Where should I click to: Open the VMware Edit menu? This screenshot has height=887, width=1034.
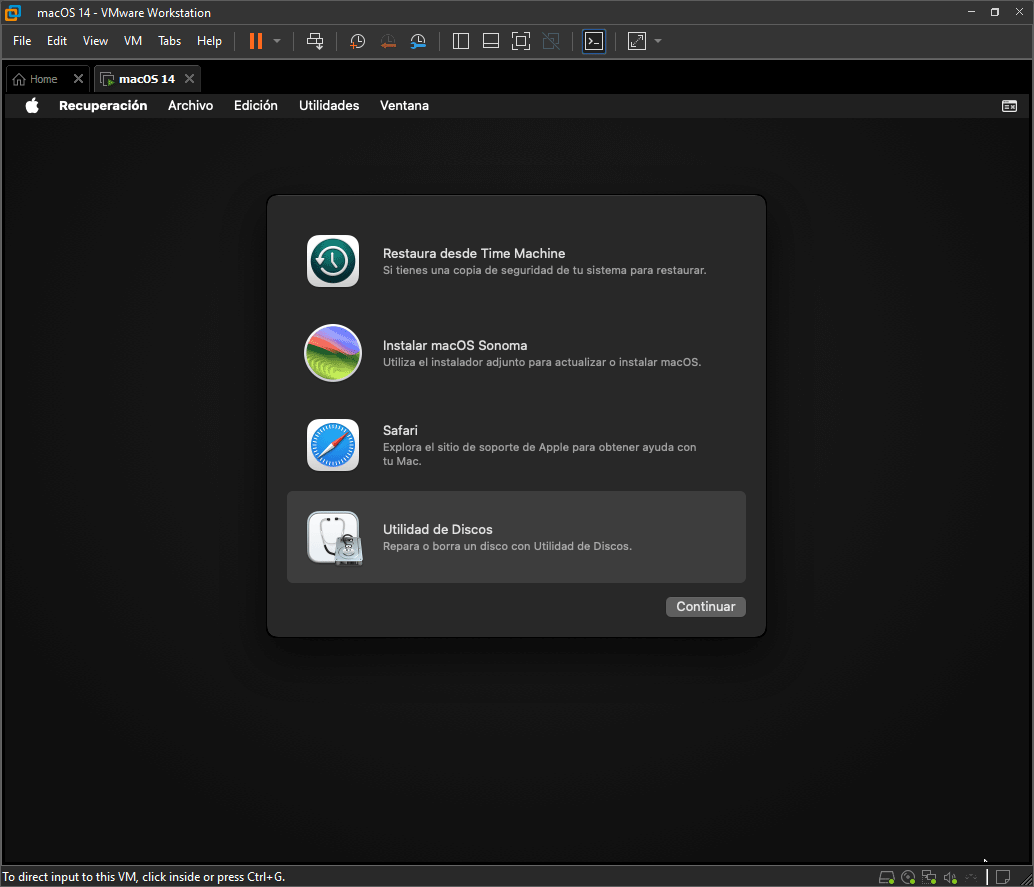57,41
